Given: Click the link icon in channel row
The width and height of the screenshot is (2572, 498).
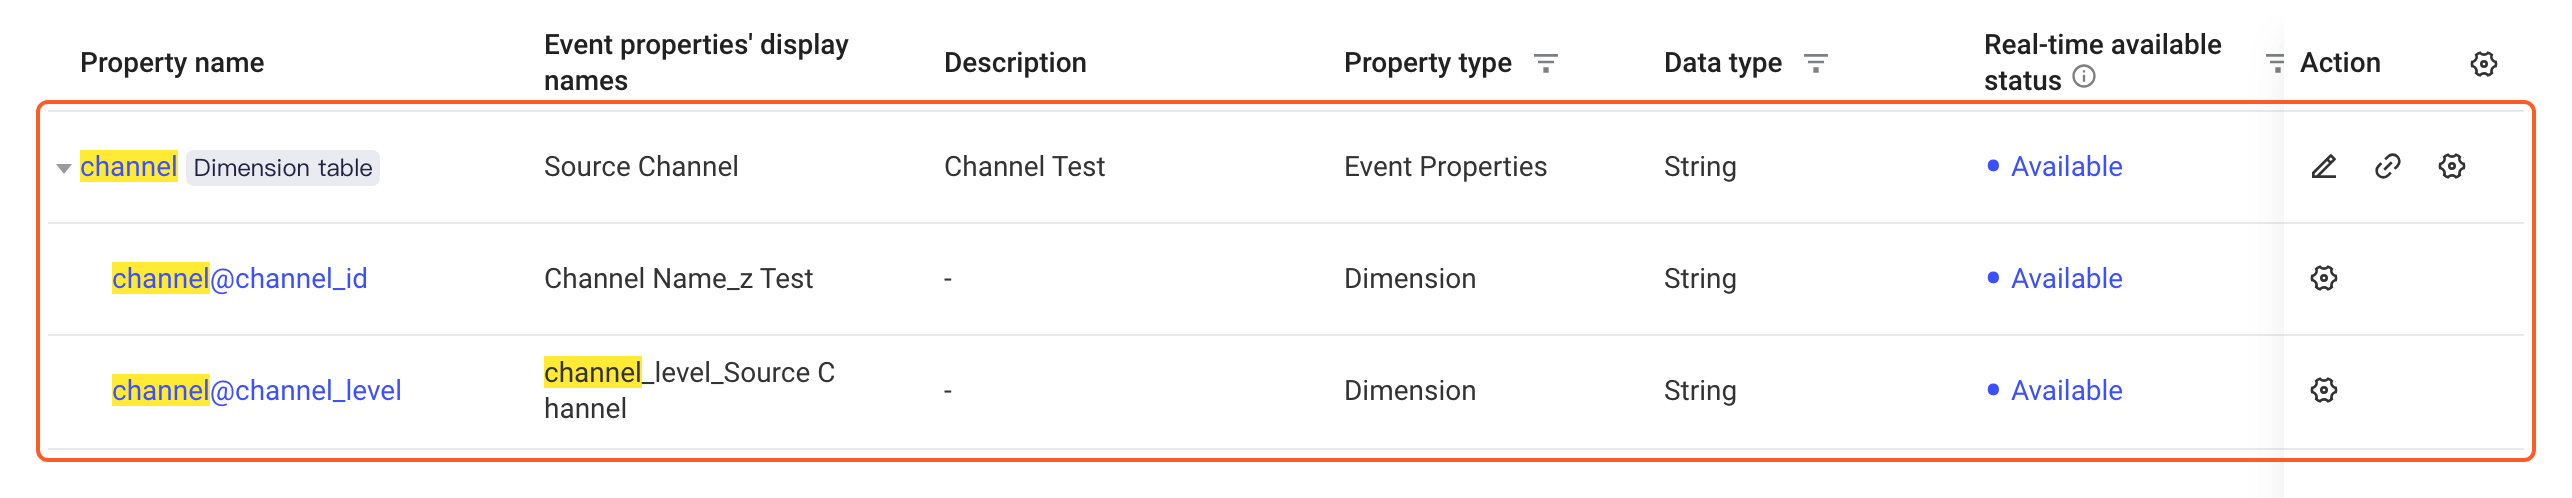Looking at the screenshot, I should coord(2387,167).
